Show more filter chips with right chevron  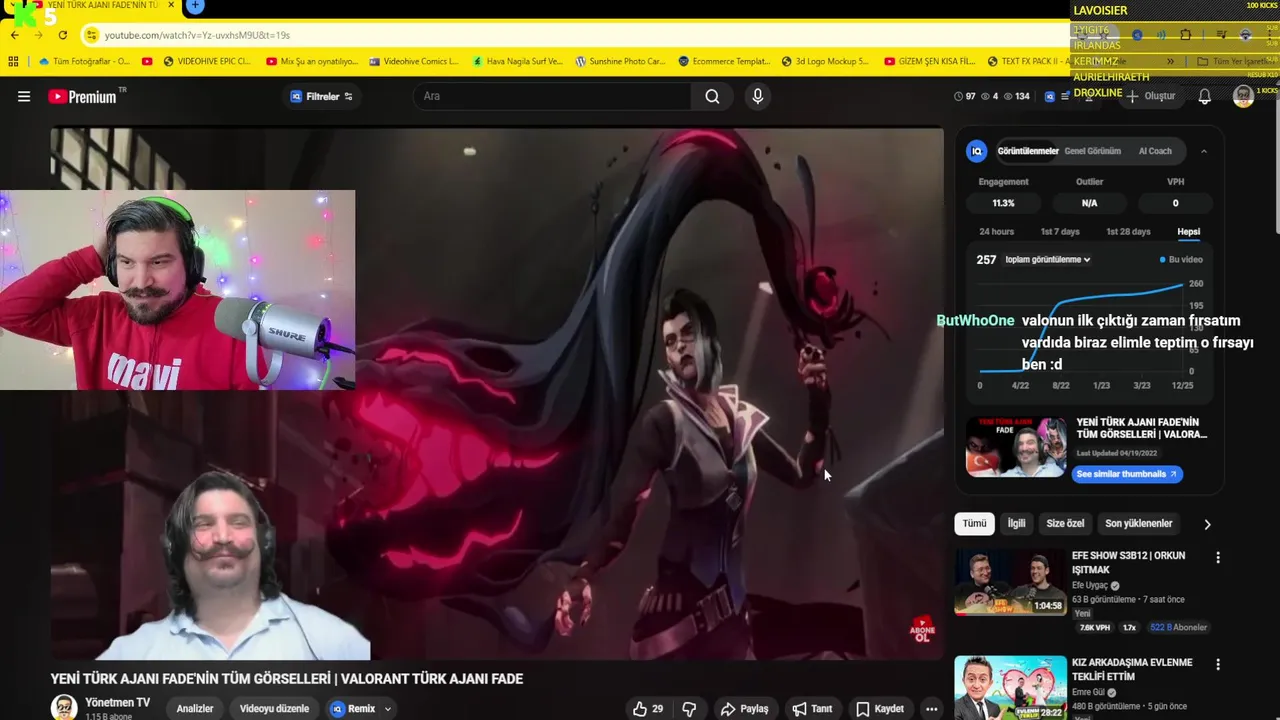pyautogui.click(x=1207, y=524)
